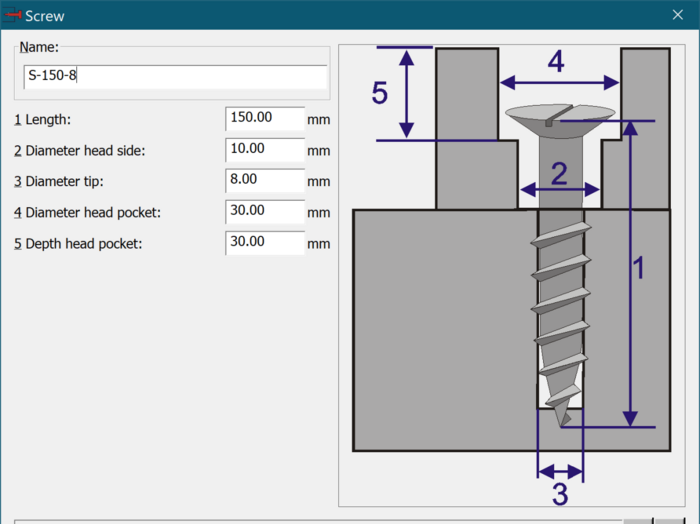Click dimension number 5 in the diagram
Viewport: 700px width, 524px height.
tap(380, 93)
